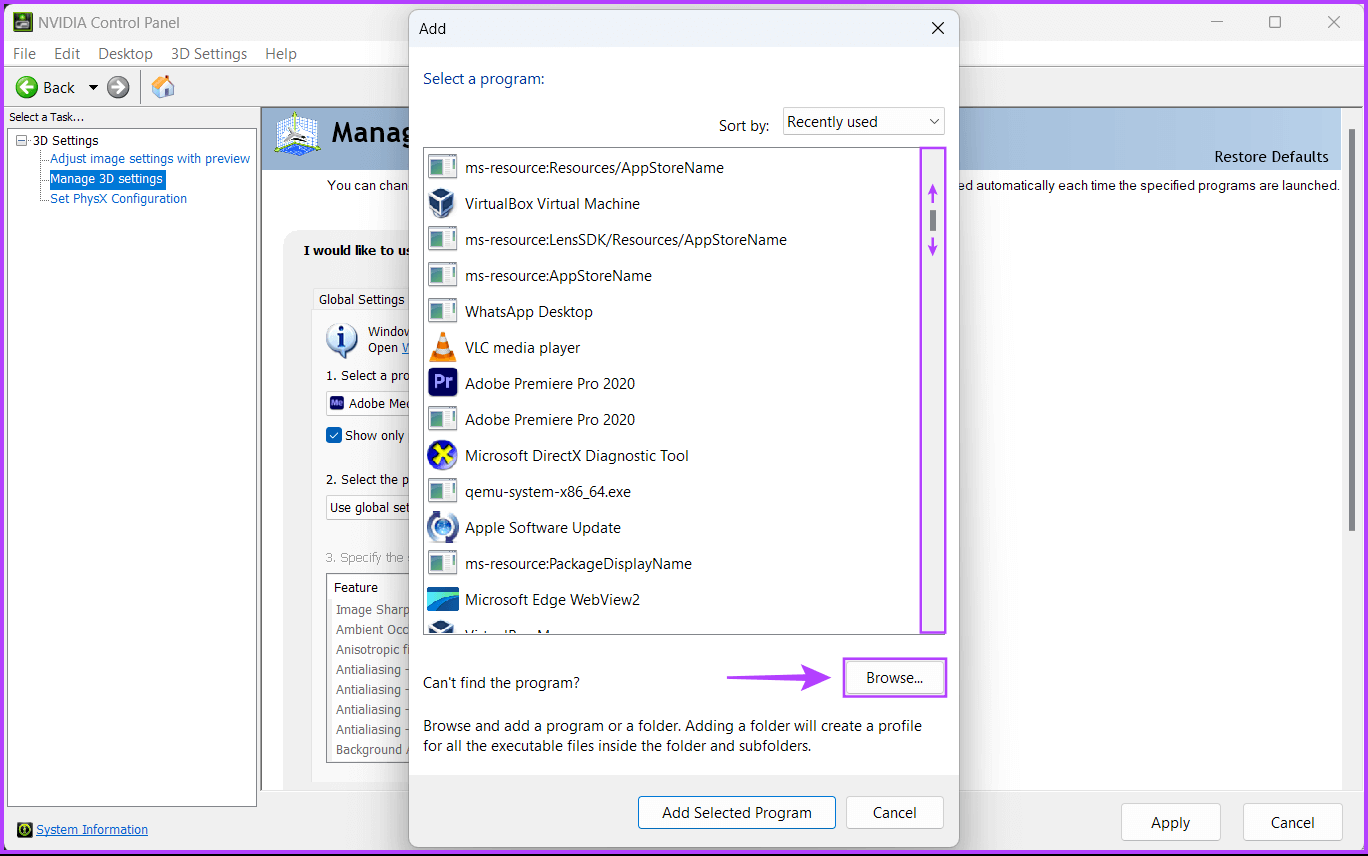Click the ms-resource:PackageDisplayName icon
Image resolution: width=1368 pixels, height=856 pixels.
coord(442,563)
